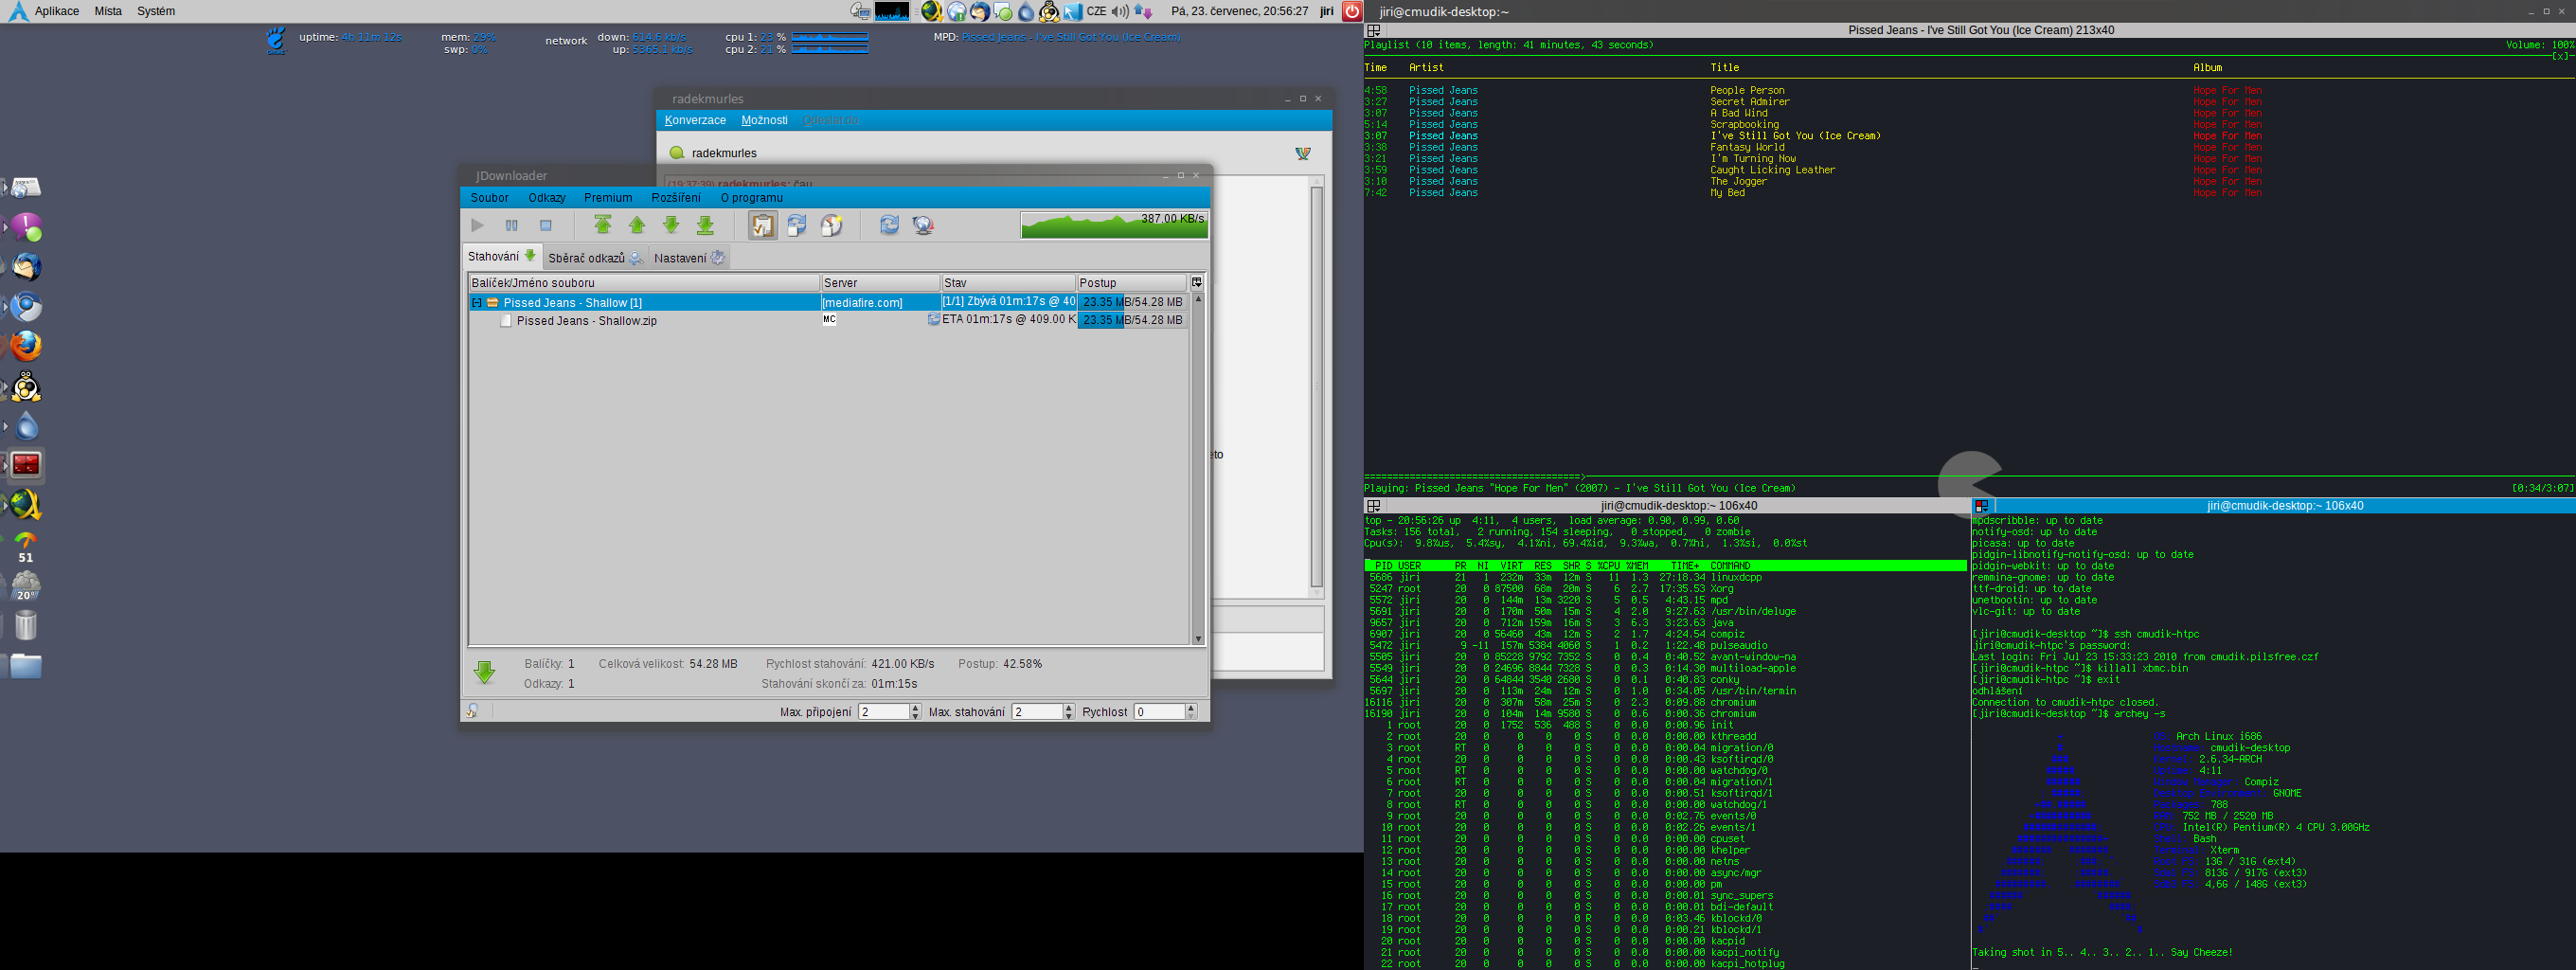Click the volume speaker icon in the tray
Image resolution: width=2576 pixels, height=970 pixels.
1119,11
